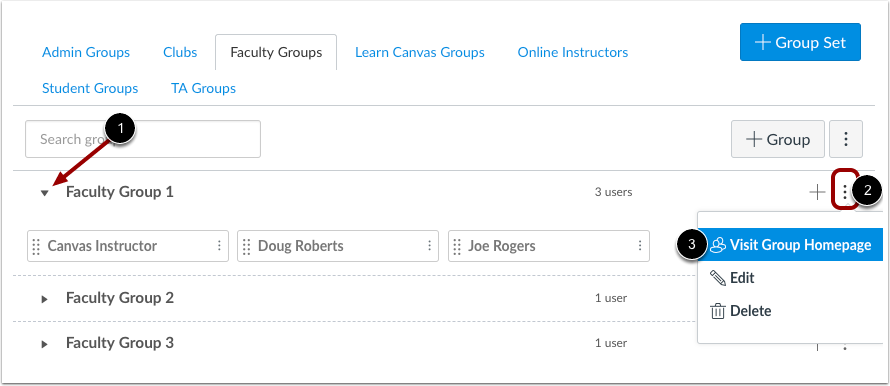Click the plus icon for Faculty Group 1
Image resolution: width=890 pixels, height=386 pixels.
817,193
